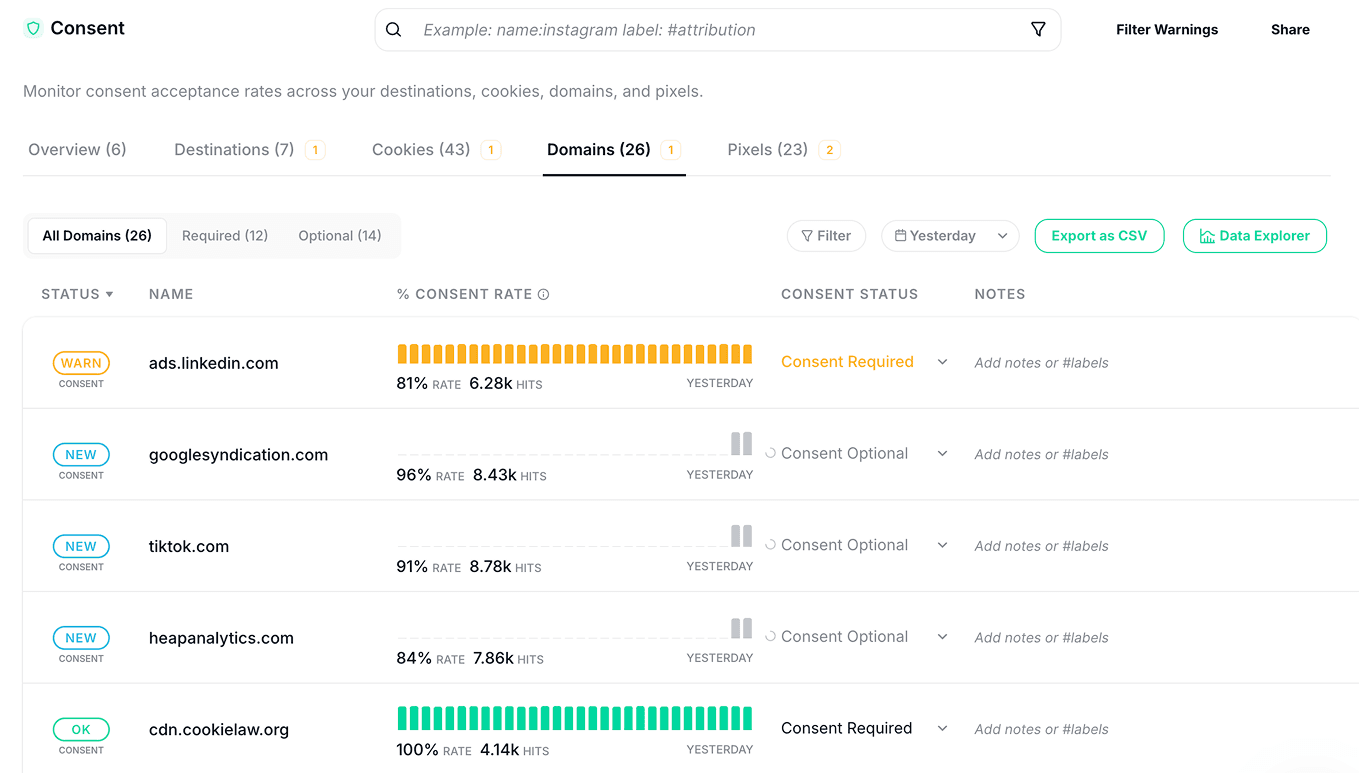Open the Data Explorer button
Screen dimensions: 1360x773
coord(1254,236)
